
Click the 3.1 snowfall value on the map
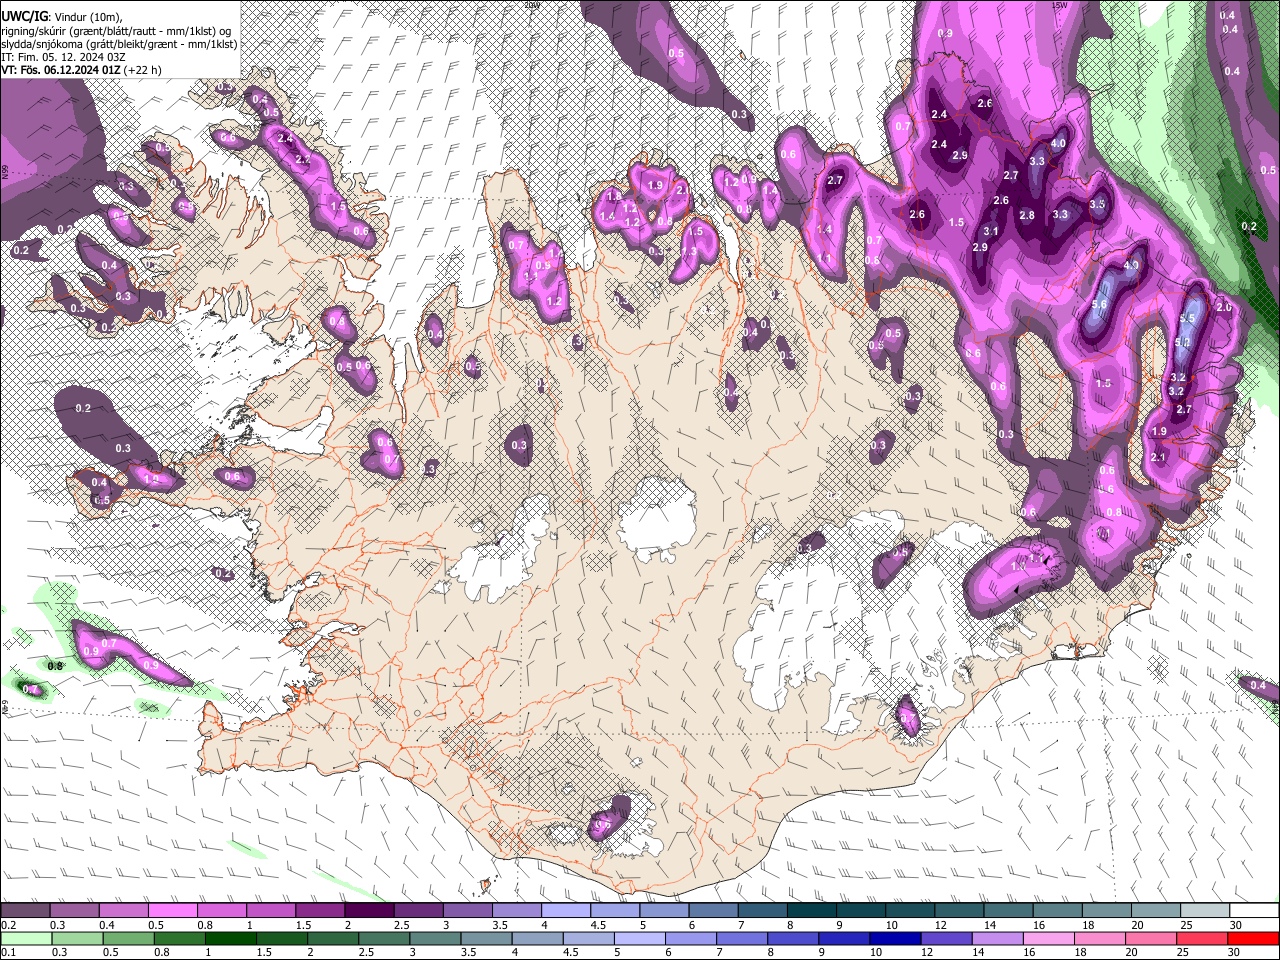(x=991, y=231)
